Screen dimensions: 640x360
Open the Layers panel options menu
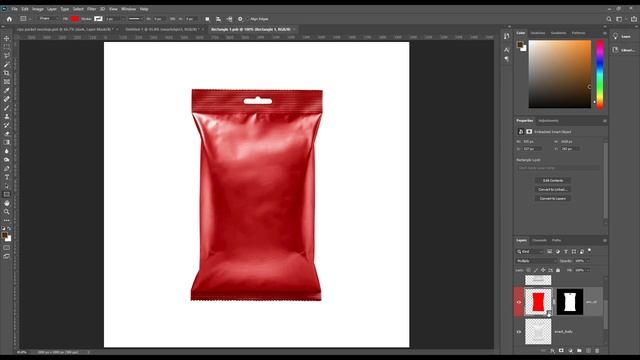pyautogui.click(x=604, y=240)
